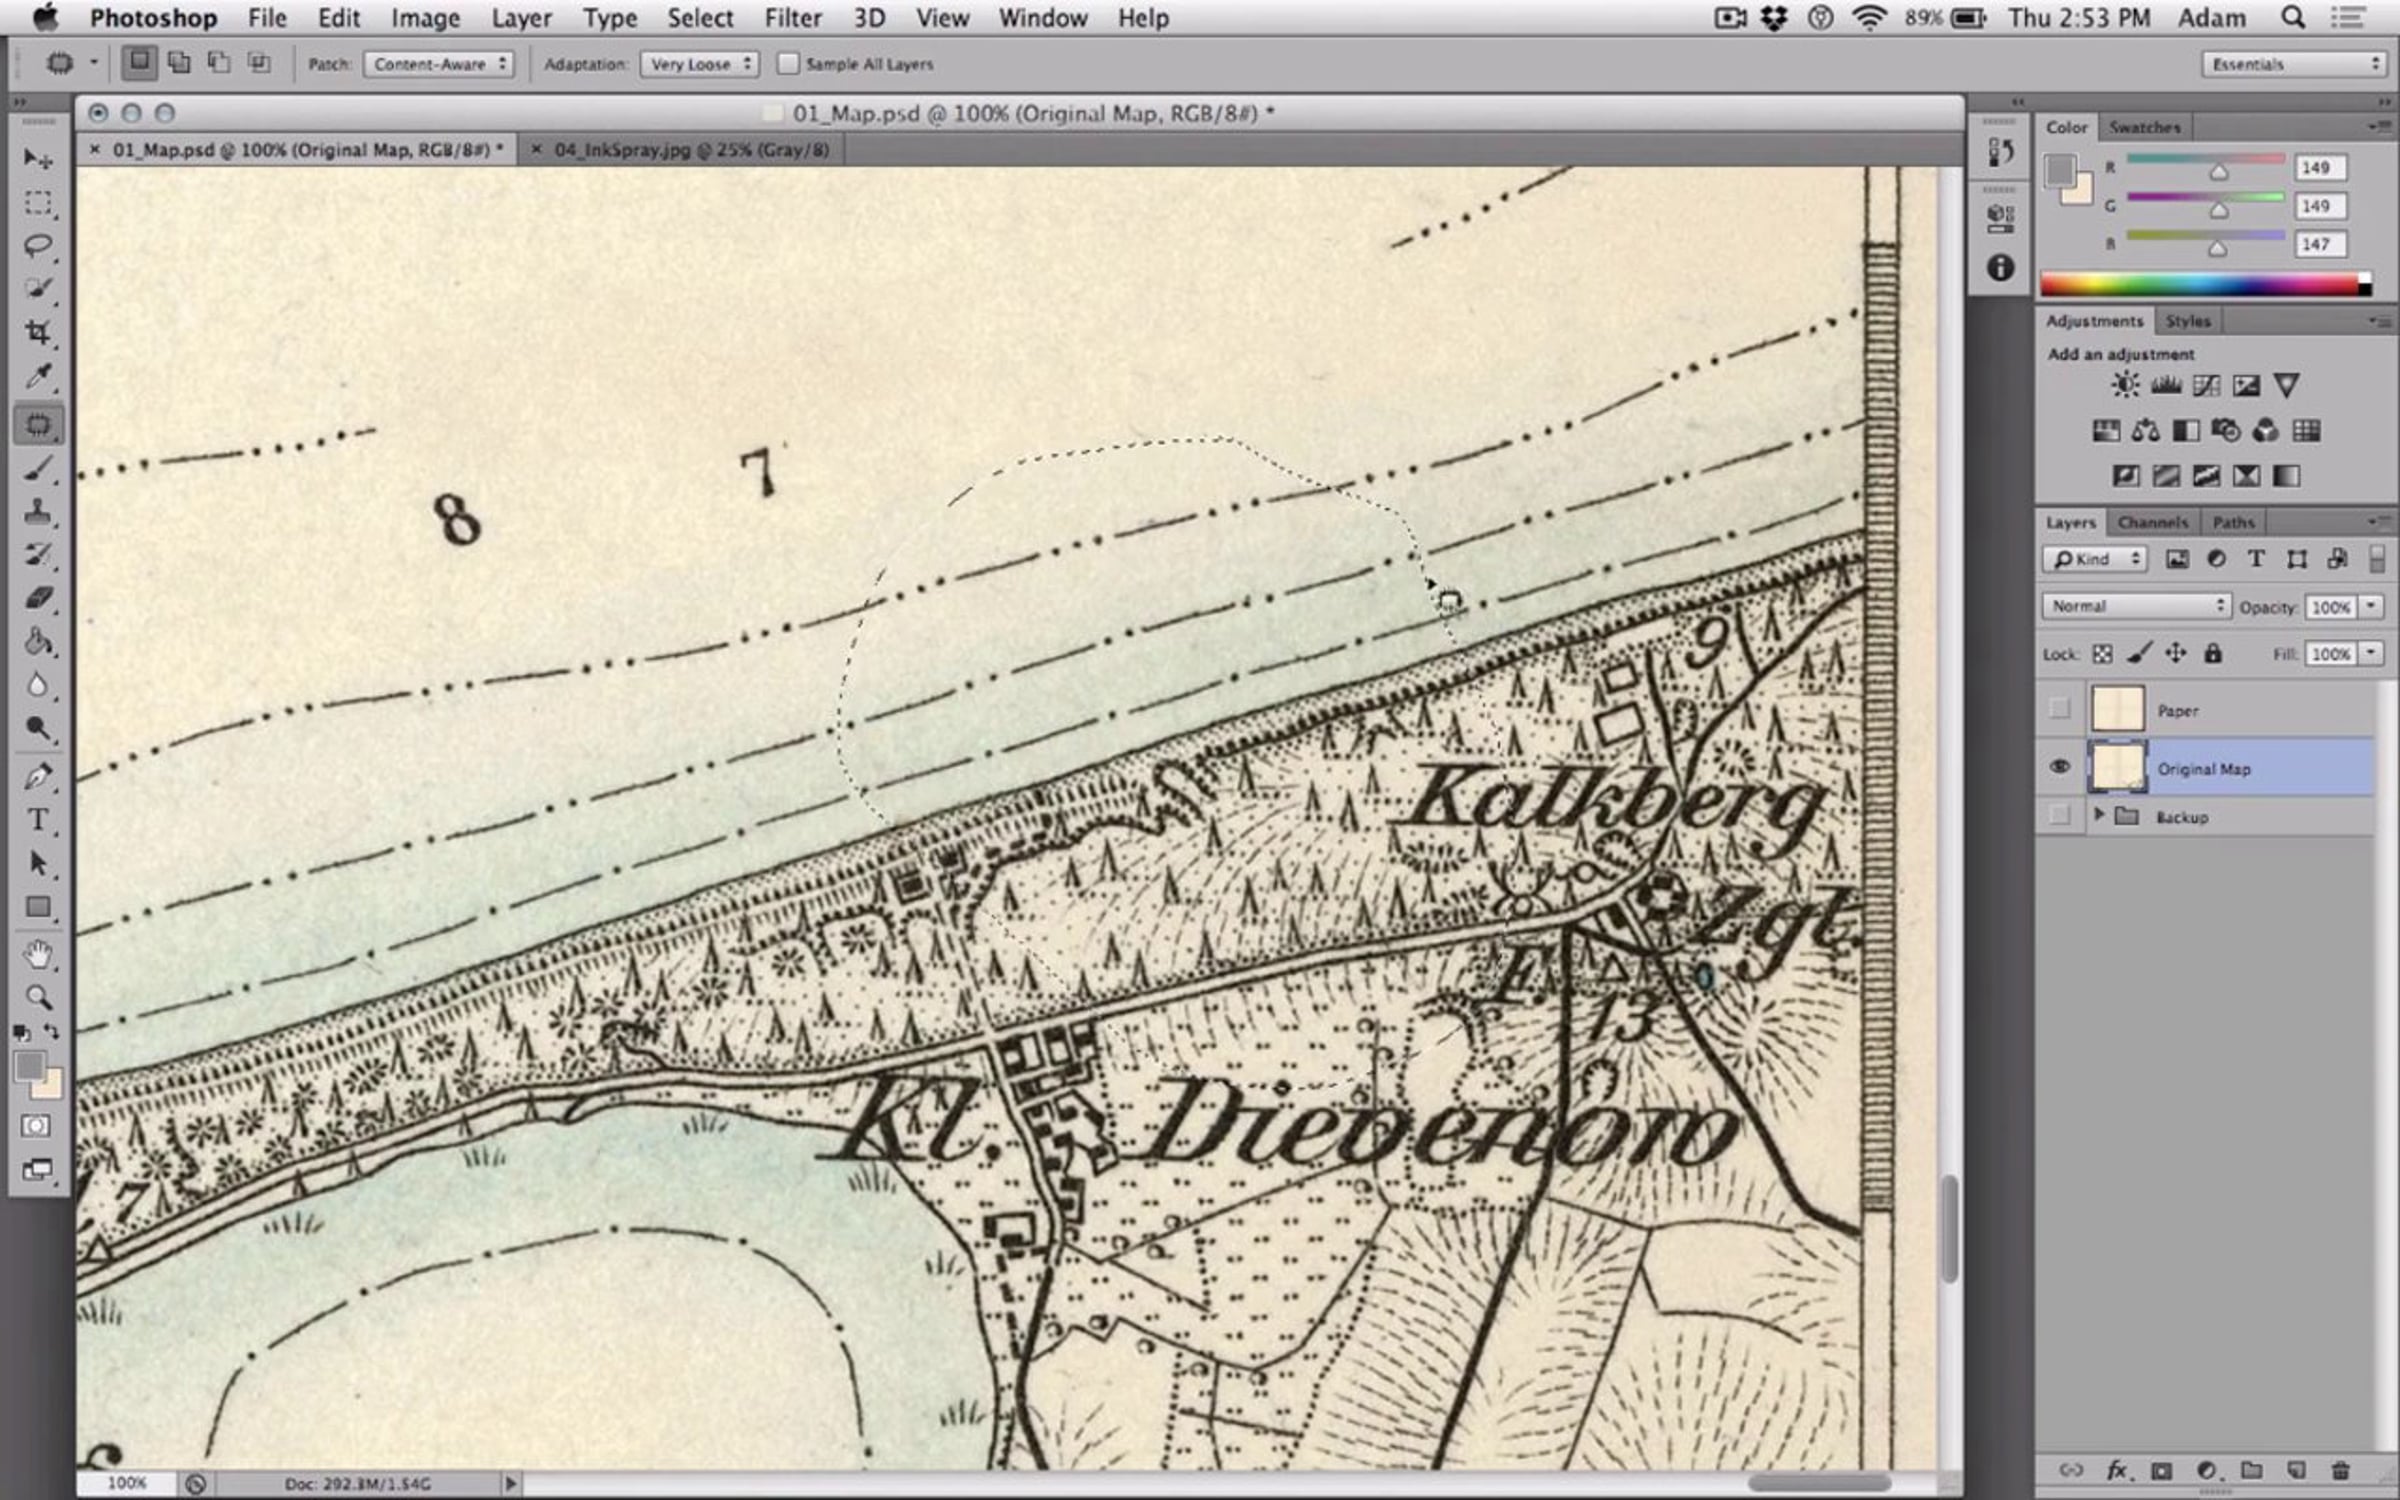Select the Horizontal Type tool
Viewport: 2400px width, 1500px height.
[38, 820]
